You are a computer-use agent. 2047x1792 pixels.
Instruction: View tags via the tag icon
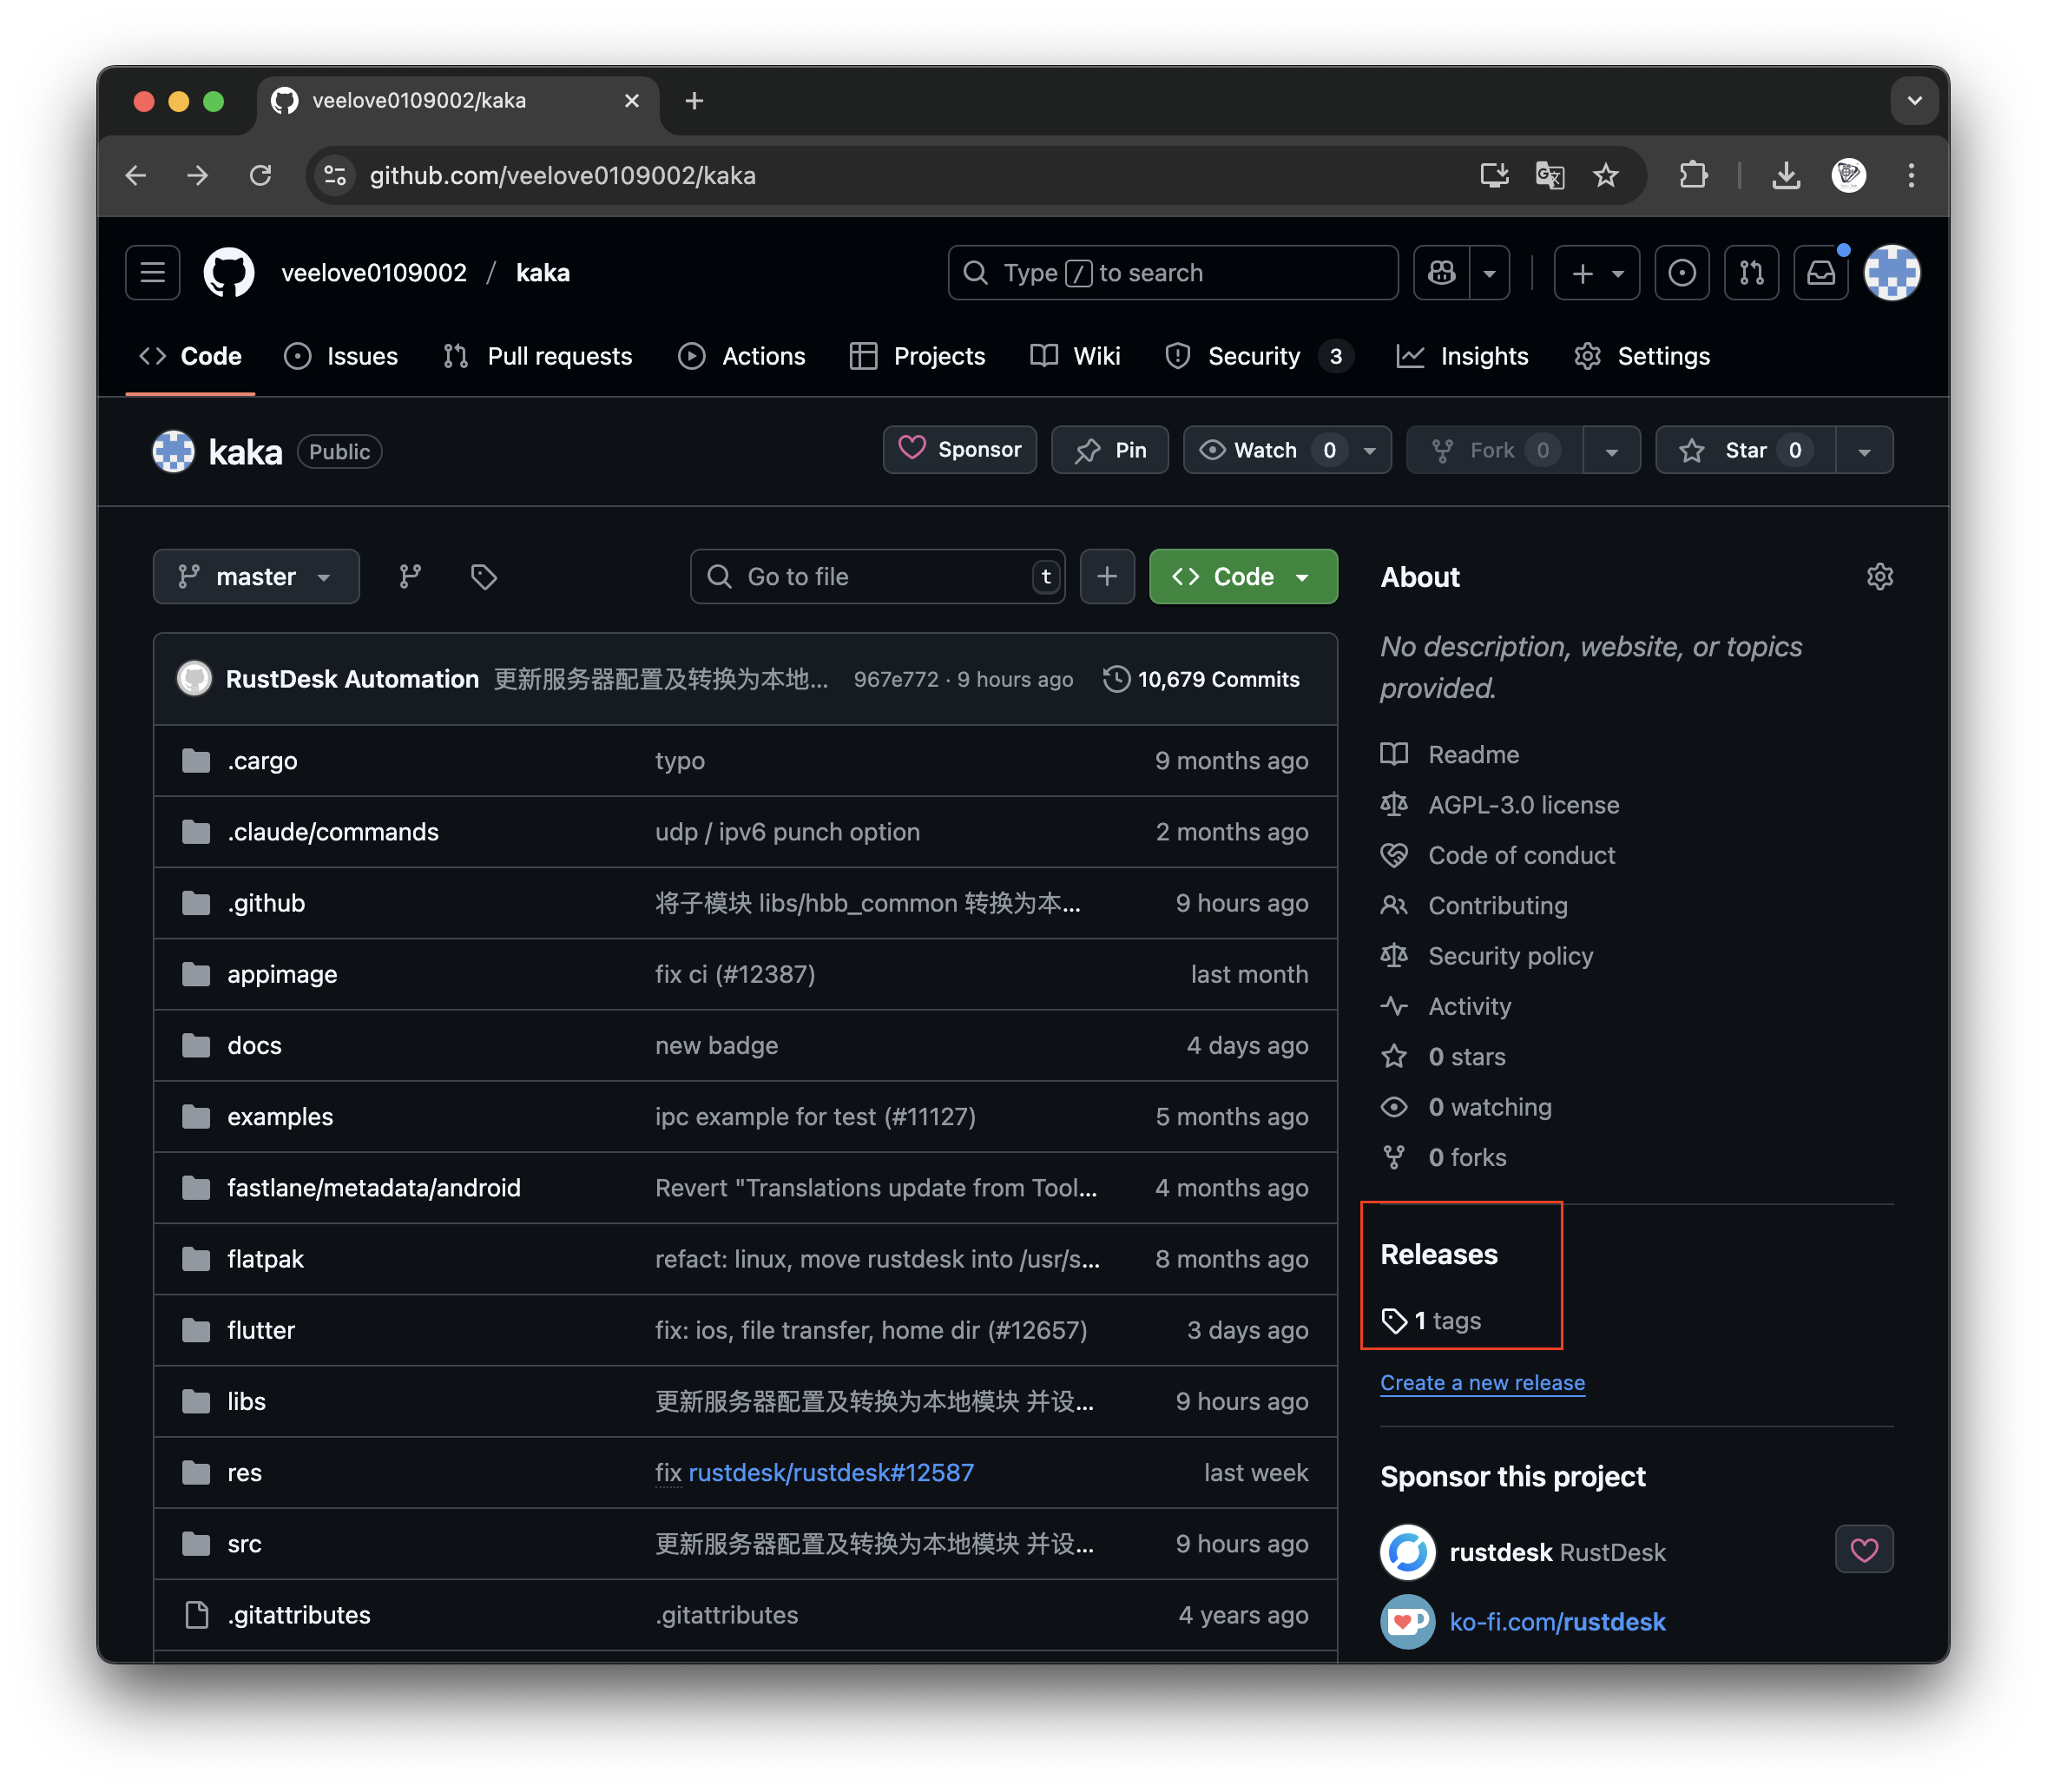pos(484,577)
